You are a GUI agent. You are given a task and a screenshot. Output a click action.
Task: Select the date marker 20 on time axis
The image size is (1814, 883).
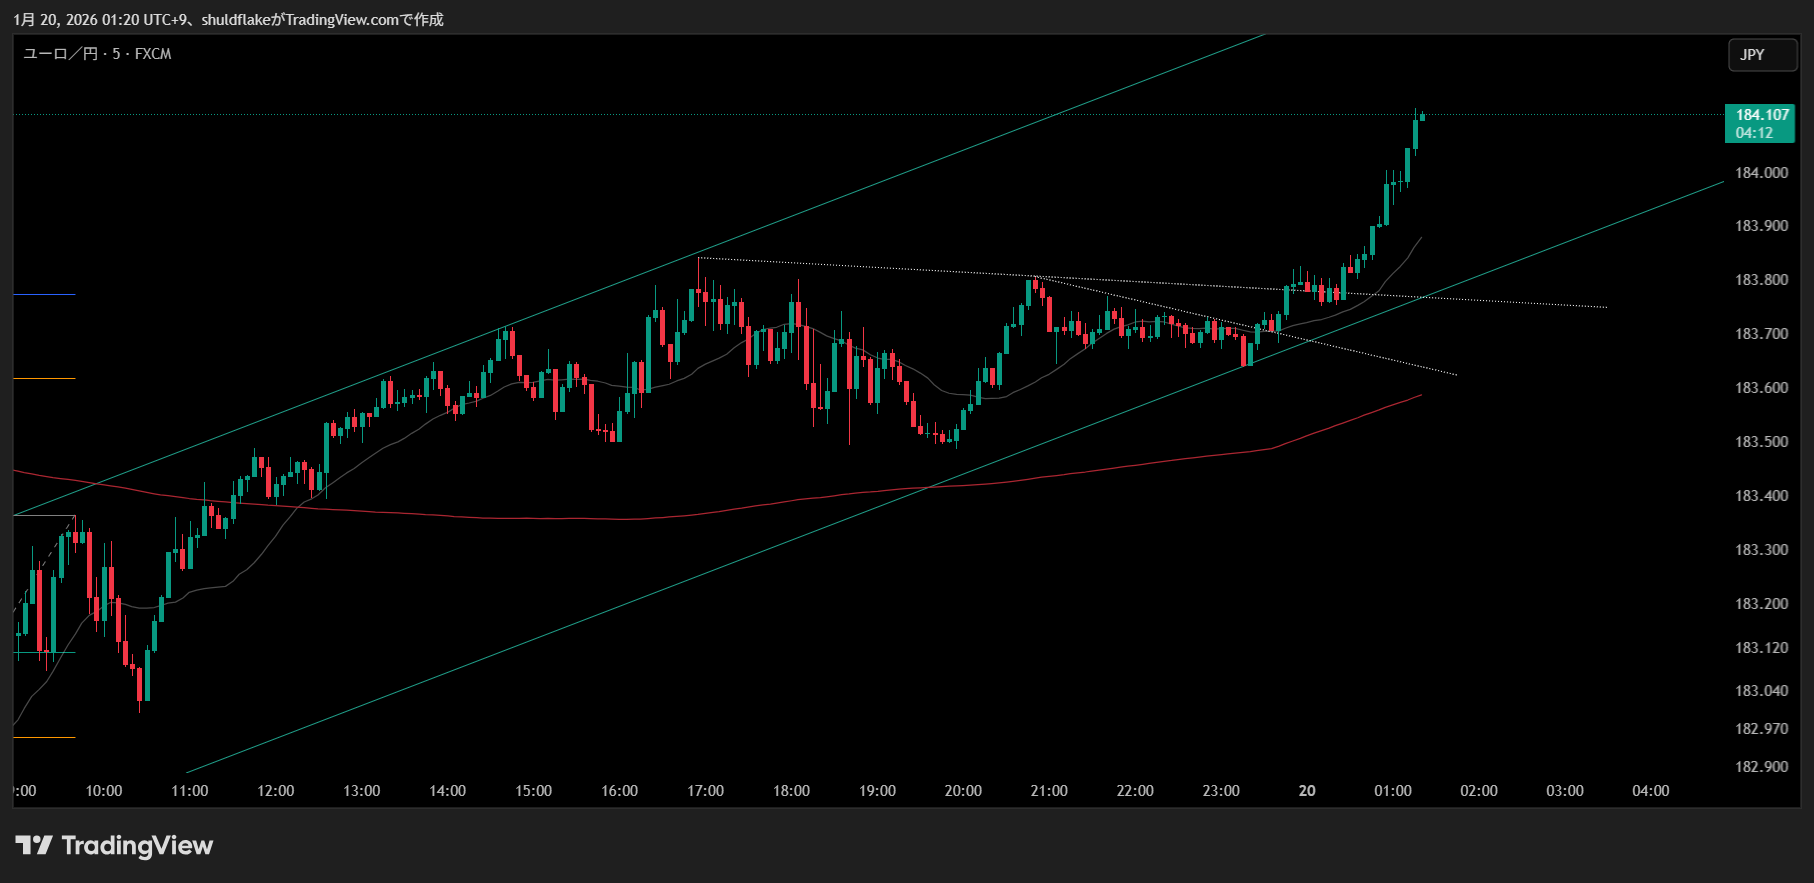1307,791
